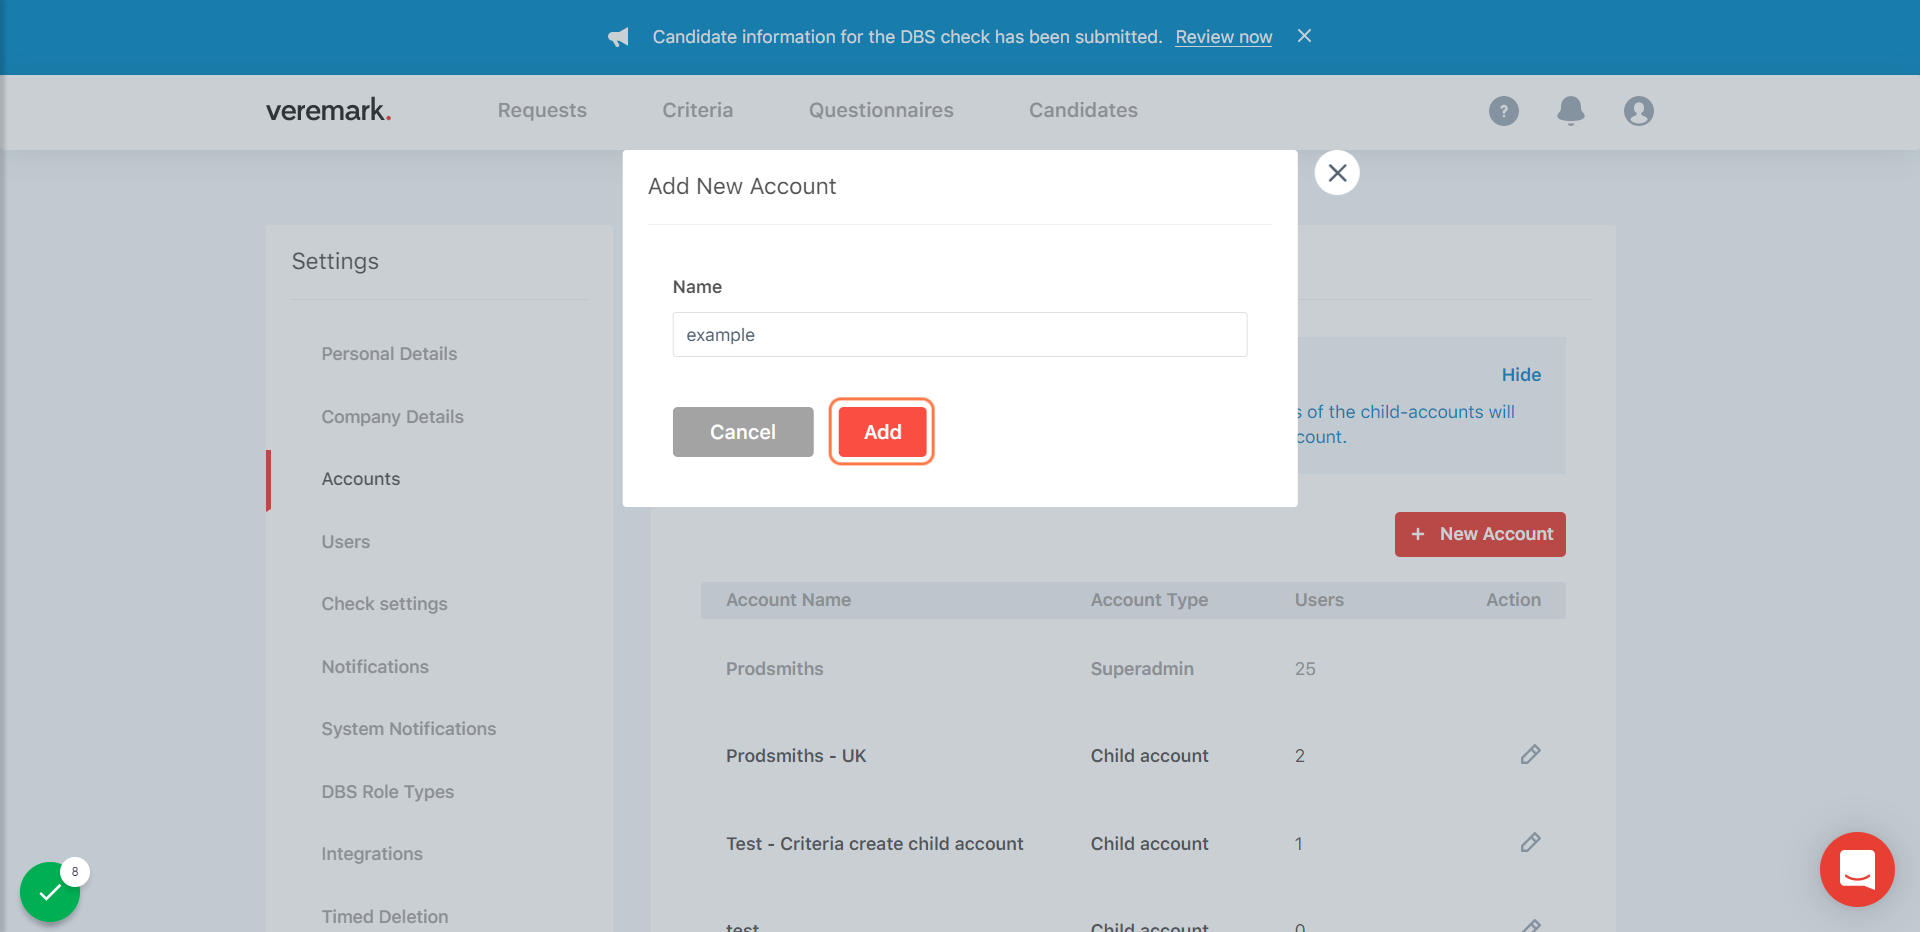Edit the Test - Criteria create child account

coord(1530,843)
